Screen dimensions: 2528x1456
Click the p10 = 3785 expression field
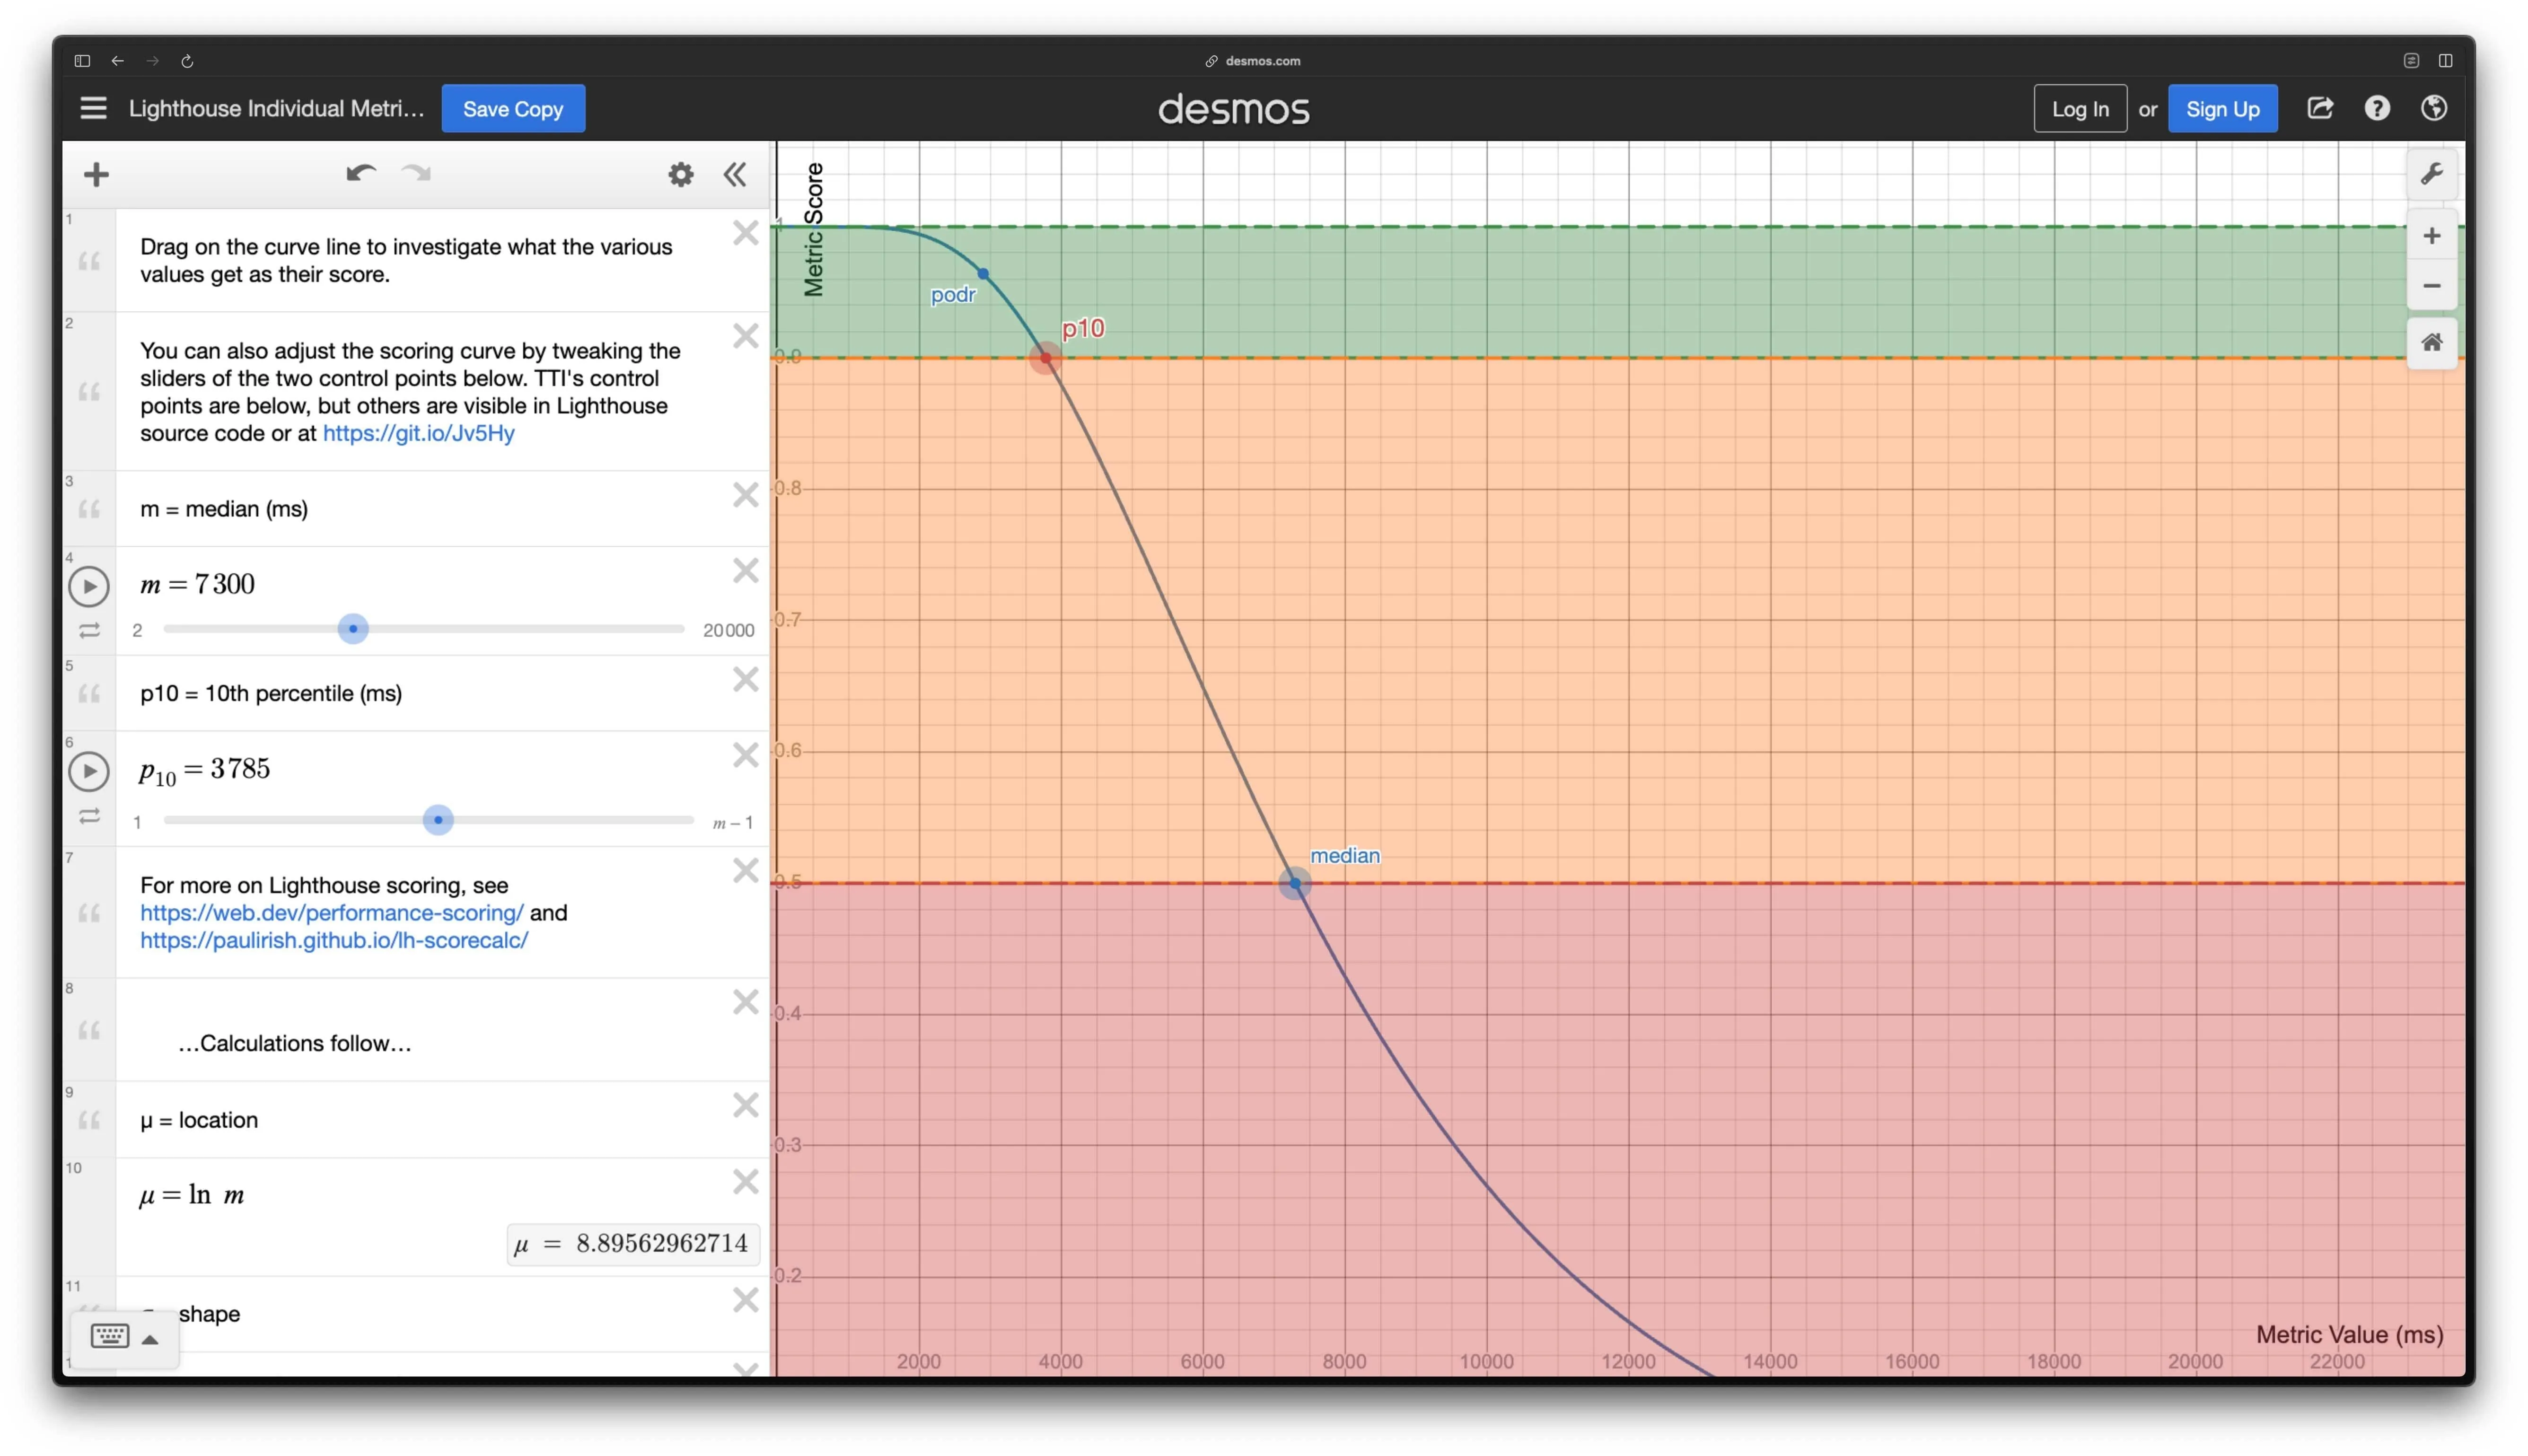click(x=204, y=770)
